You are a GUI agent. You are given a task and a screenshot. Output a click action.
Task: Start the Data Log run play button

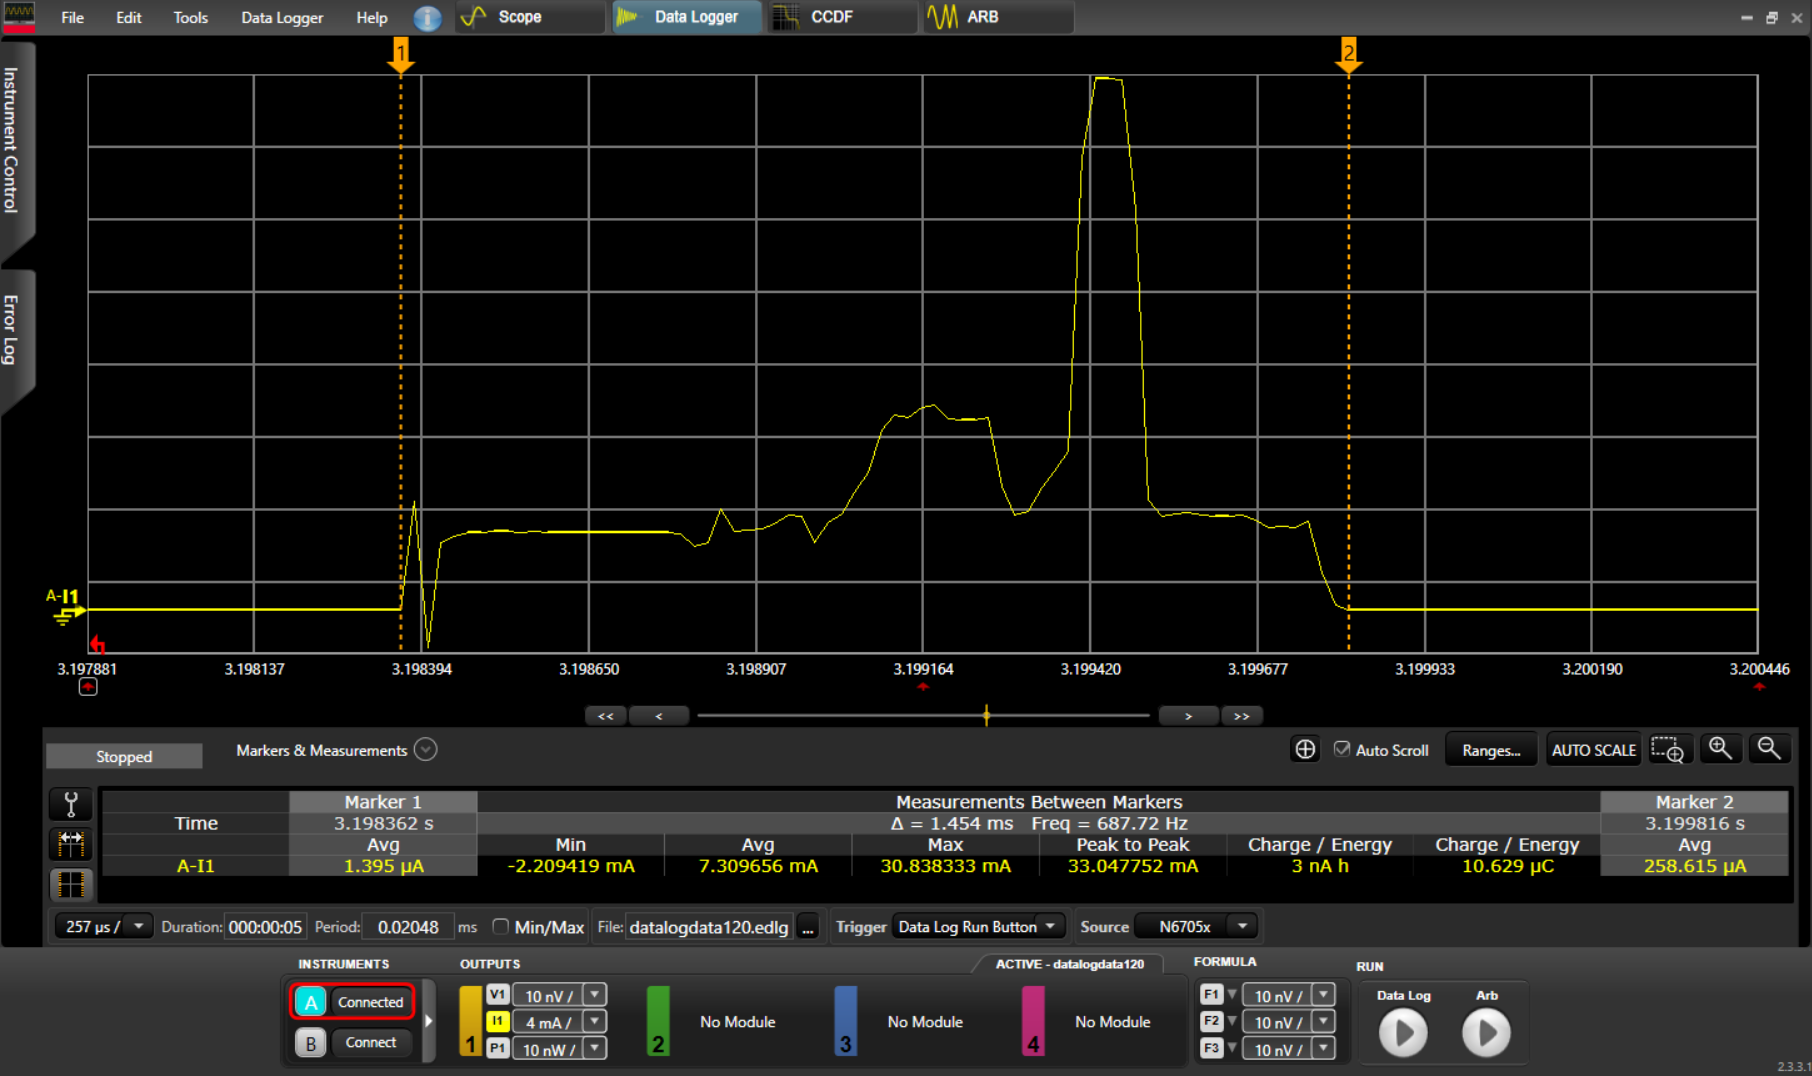pyautogui.click(x=1403, y=1033)
